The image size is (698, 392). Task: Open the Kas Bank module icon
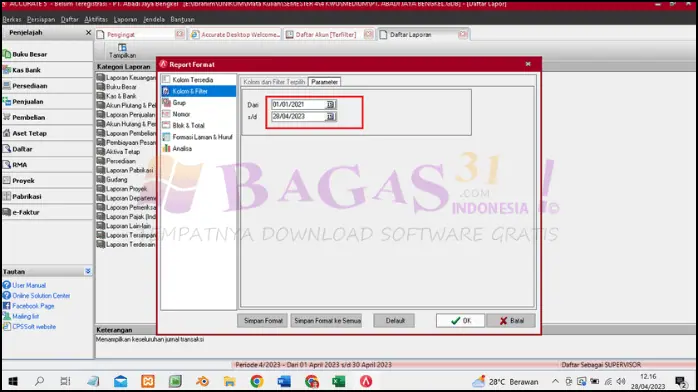(x=7, y=70)
